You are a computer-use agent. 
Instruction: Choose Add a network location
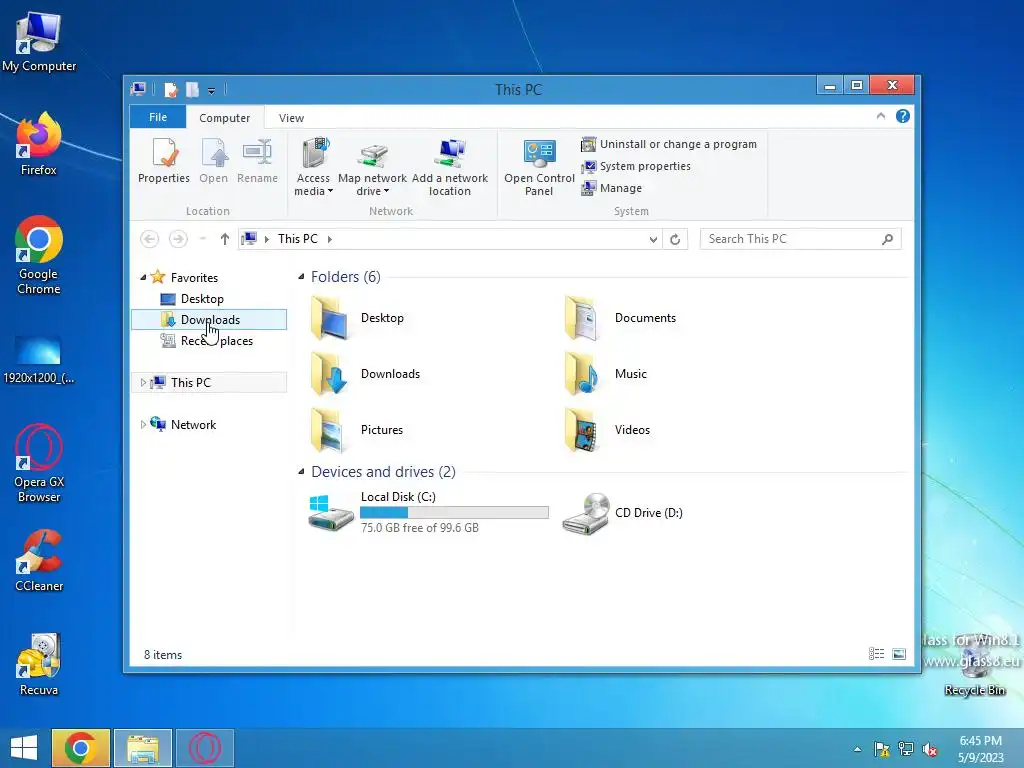(450, 167)
